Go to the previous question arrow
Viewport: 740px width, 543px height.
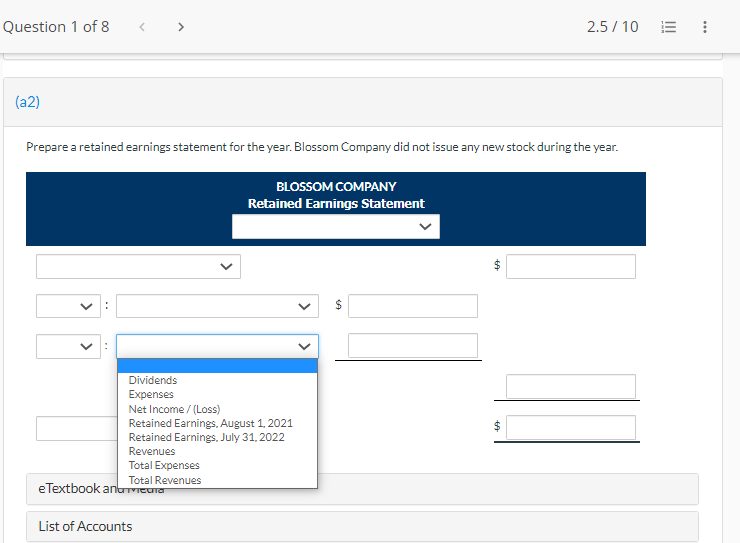[142, 27]
